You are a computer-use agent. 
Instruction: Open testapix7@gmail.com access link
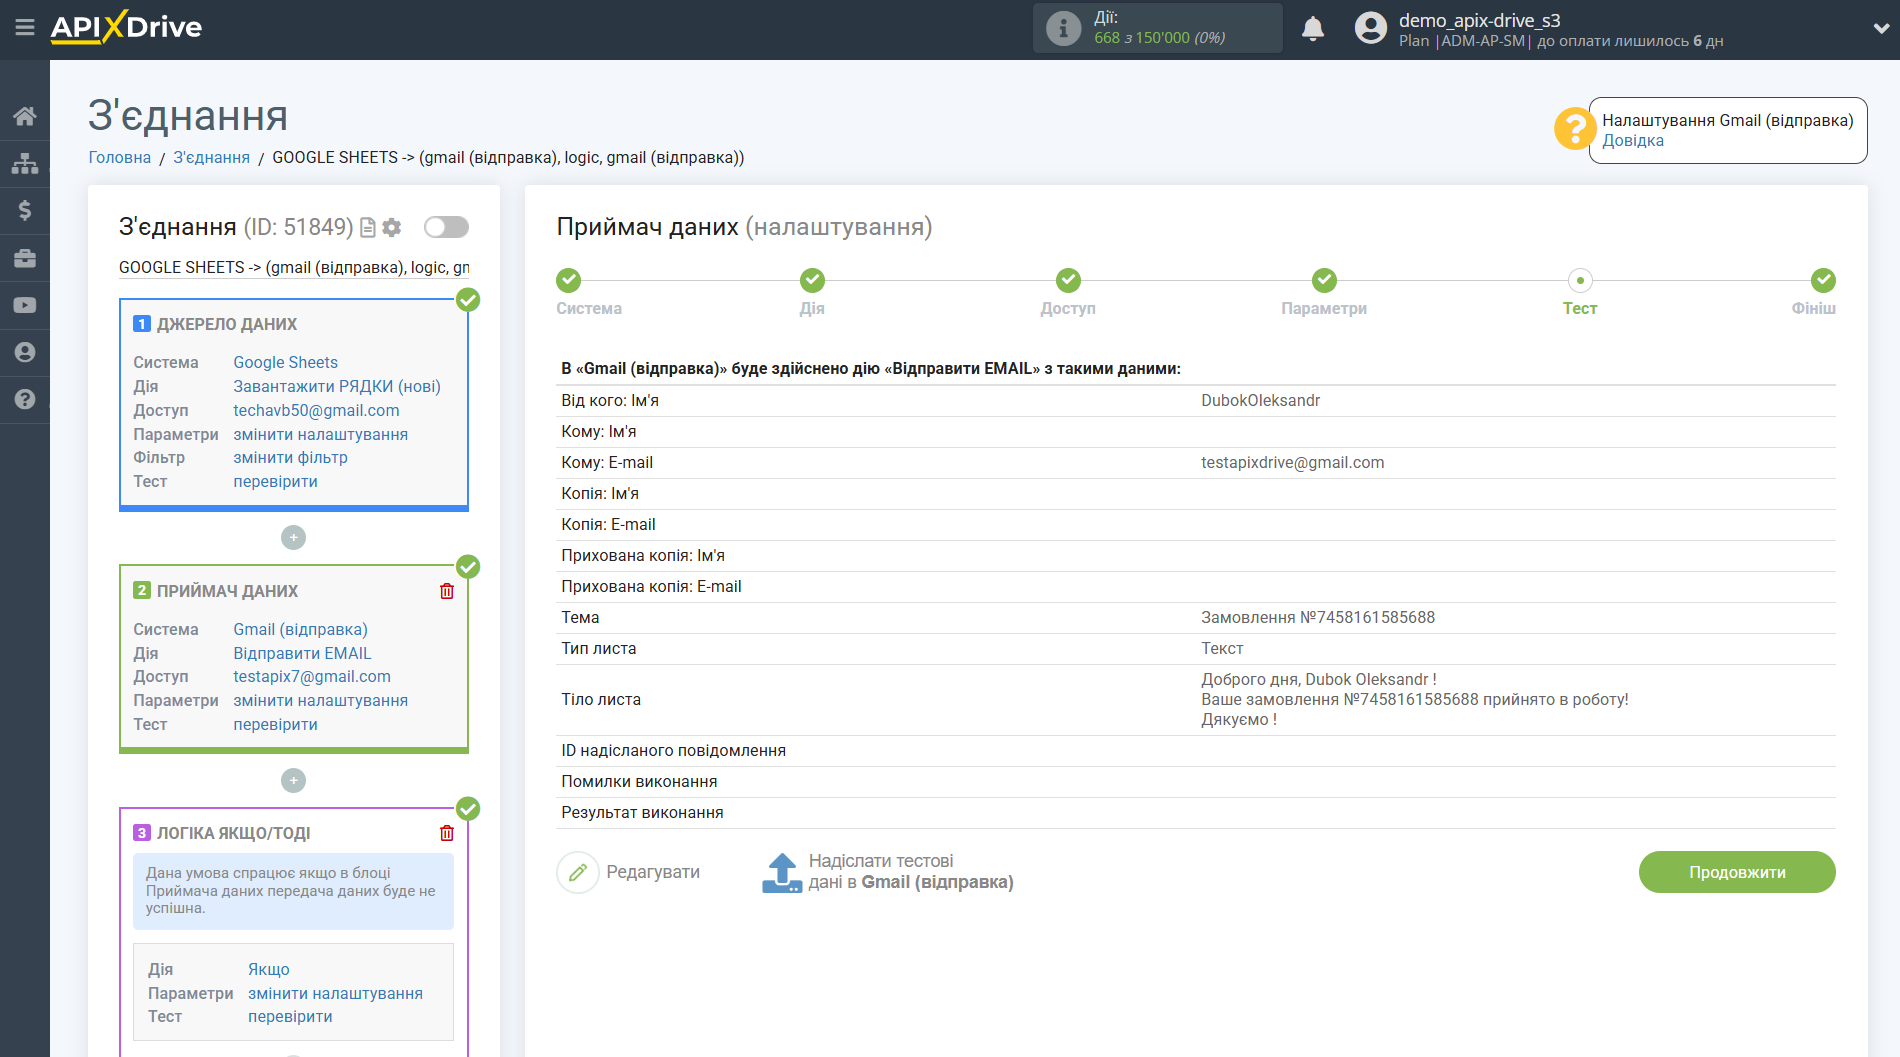pyautogui.click(x=312, y=677)
